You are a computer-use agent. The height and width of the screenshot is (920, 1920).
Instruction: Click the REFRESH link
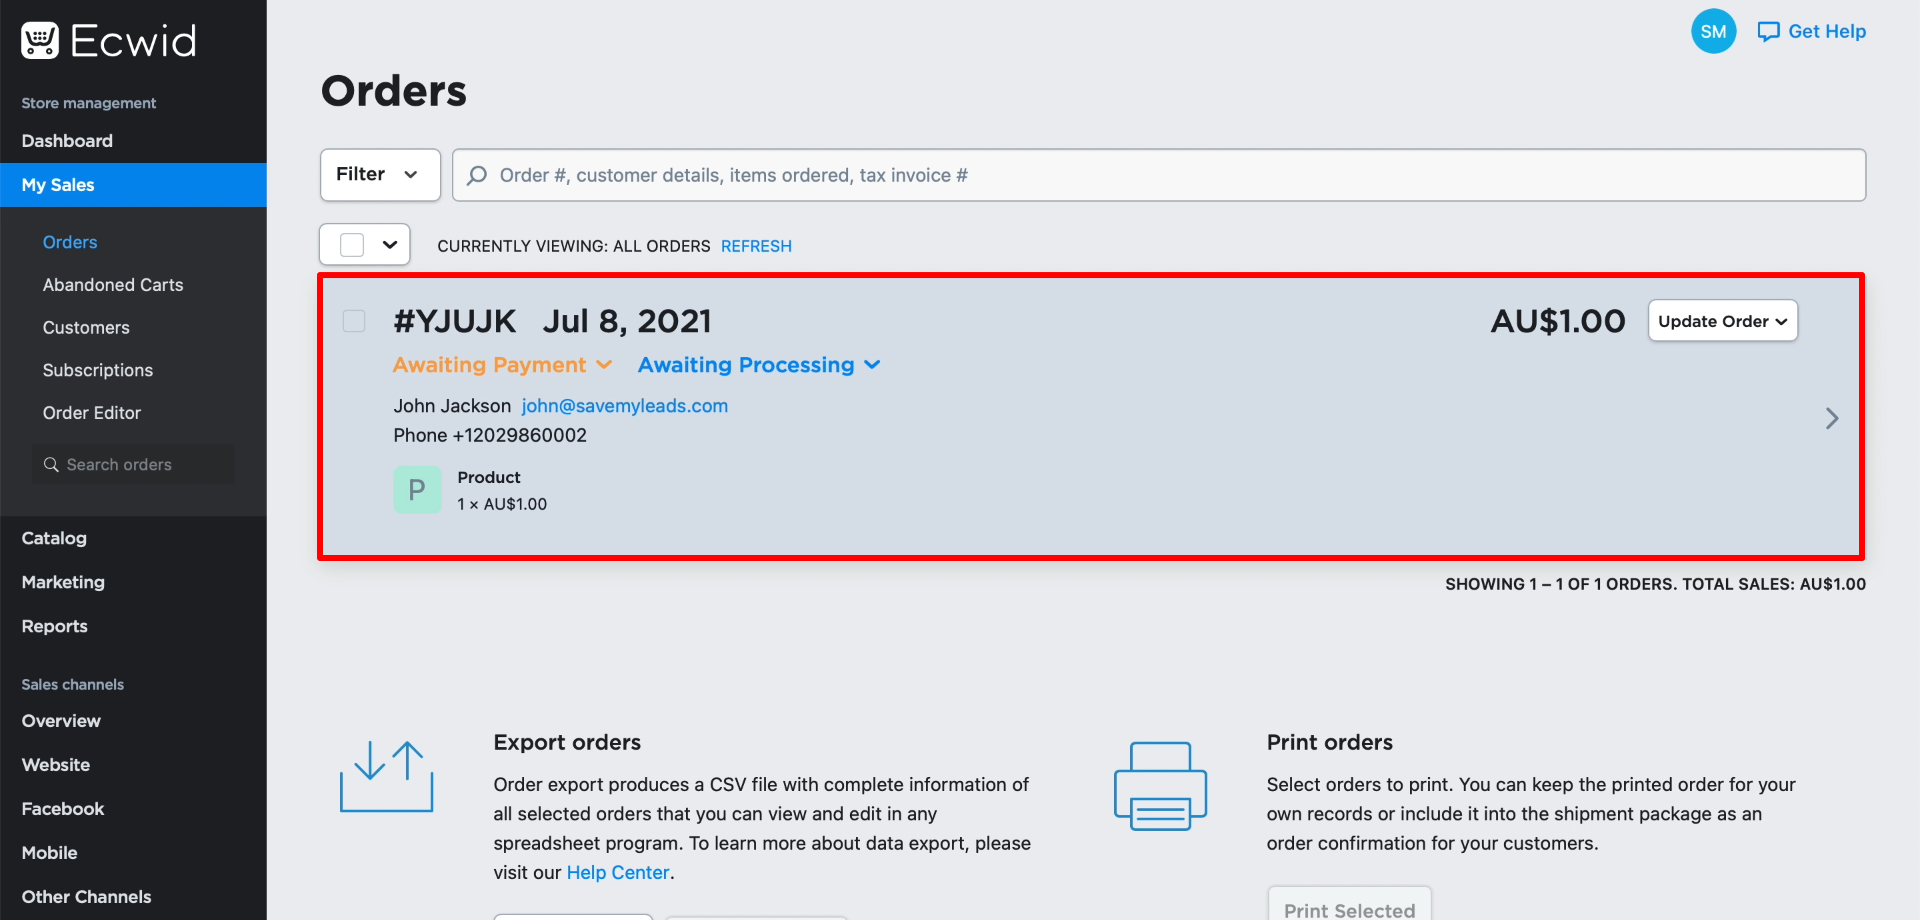(x=756, y=246)
